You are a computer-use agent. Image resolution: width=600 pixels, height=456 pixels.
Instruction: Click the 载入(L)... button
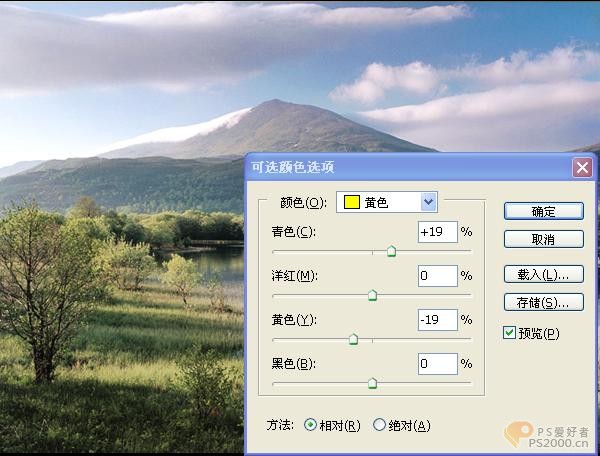click(x=544, y=274)
